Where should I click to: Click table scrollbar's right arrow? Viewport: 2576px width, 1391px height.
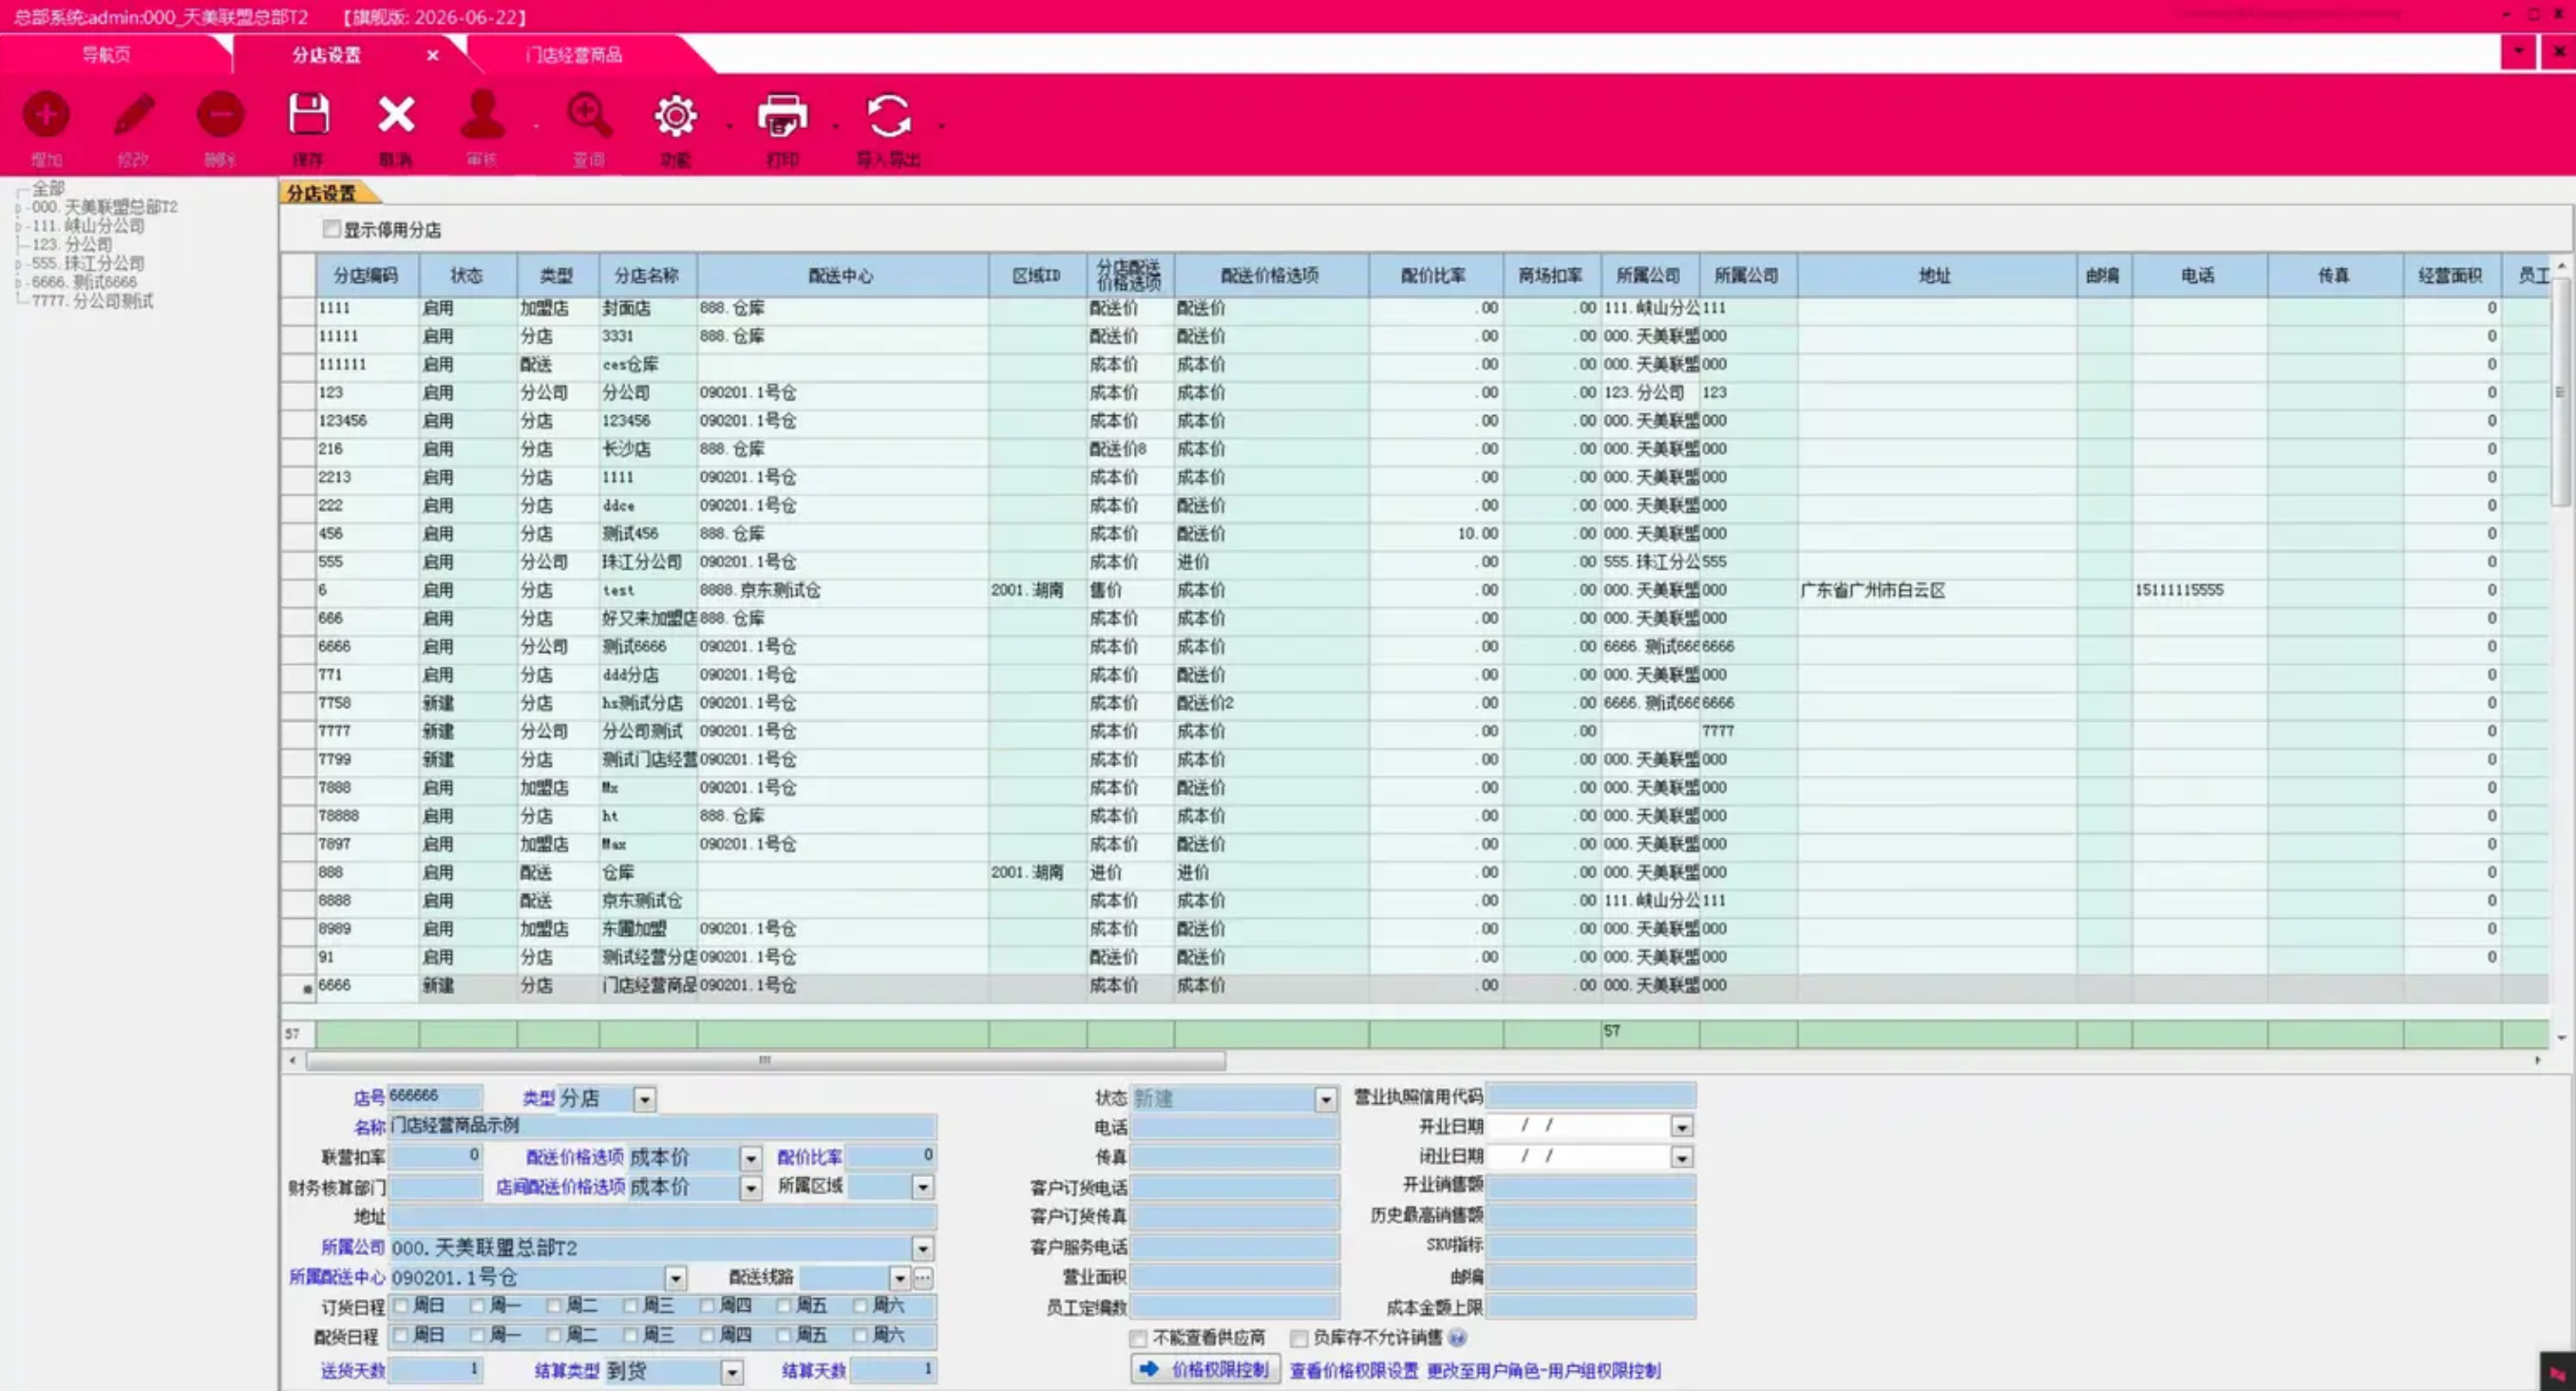[x=2537, y=1060]
